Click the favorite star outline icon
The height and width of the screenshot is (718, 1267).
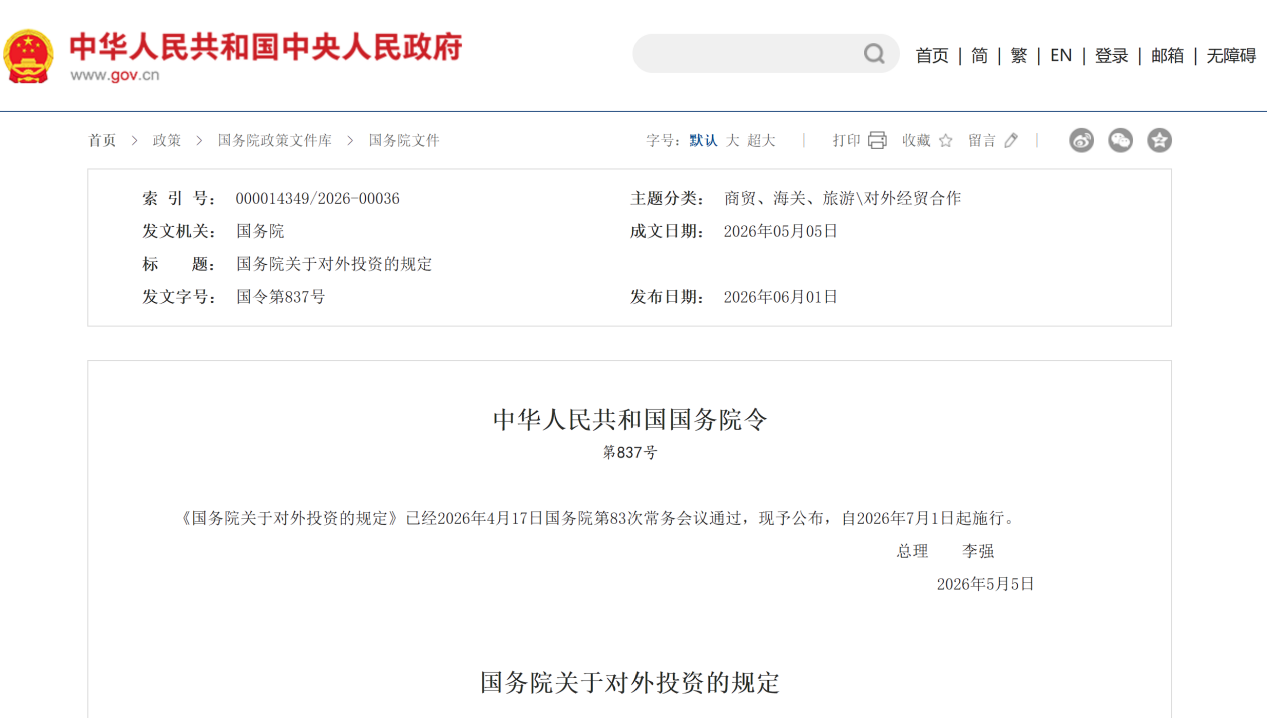click(x=946, y=140)
